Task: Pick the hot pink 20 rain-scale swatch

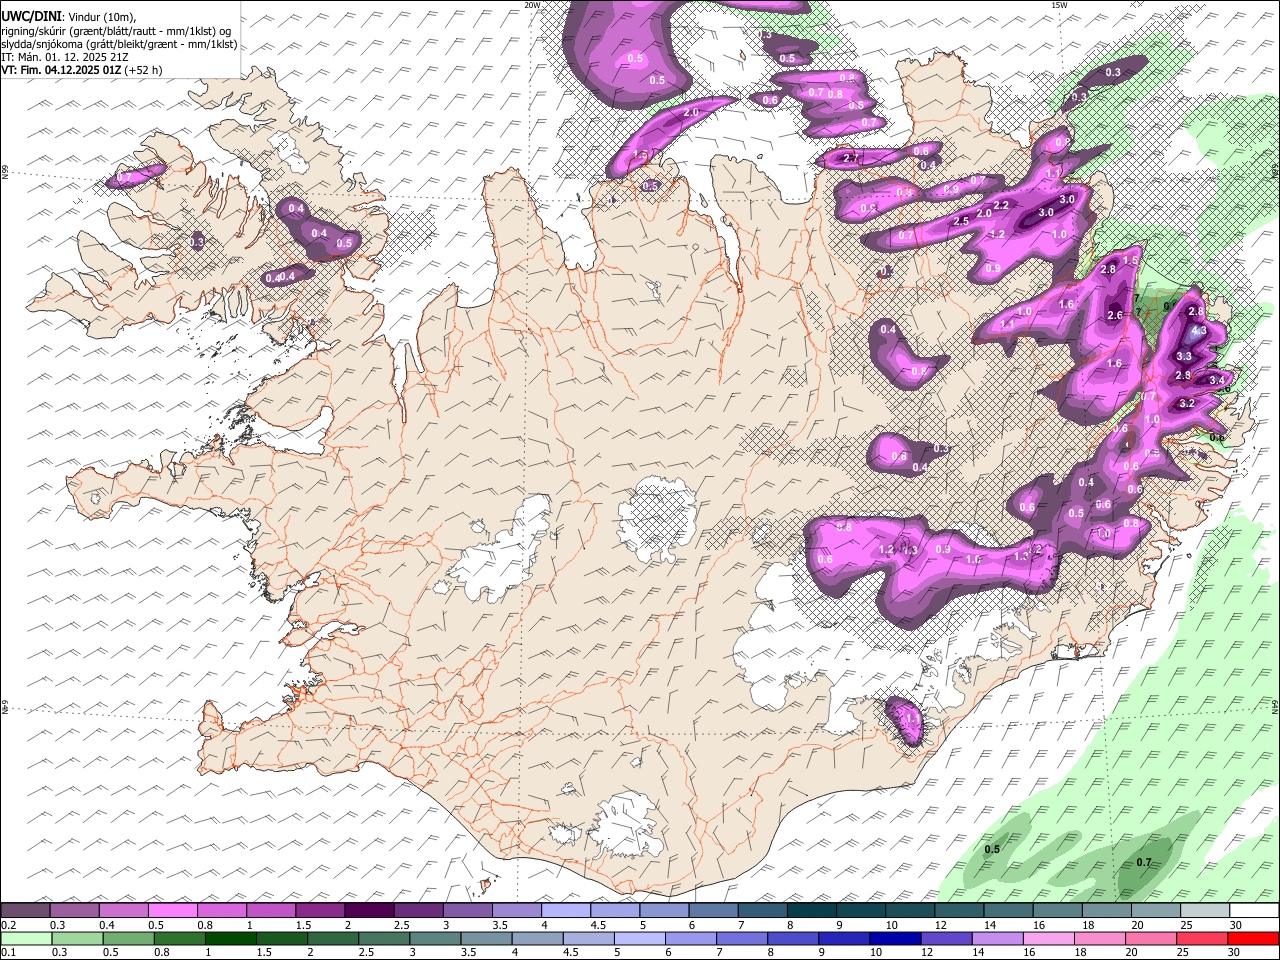Action: tap(1150, 939)
